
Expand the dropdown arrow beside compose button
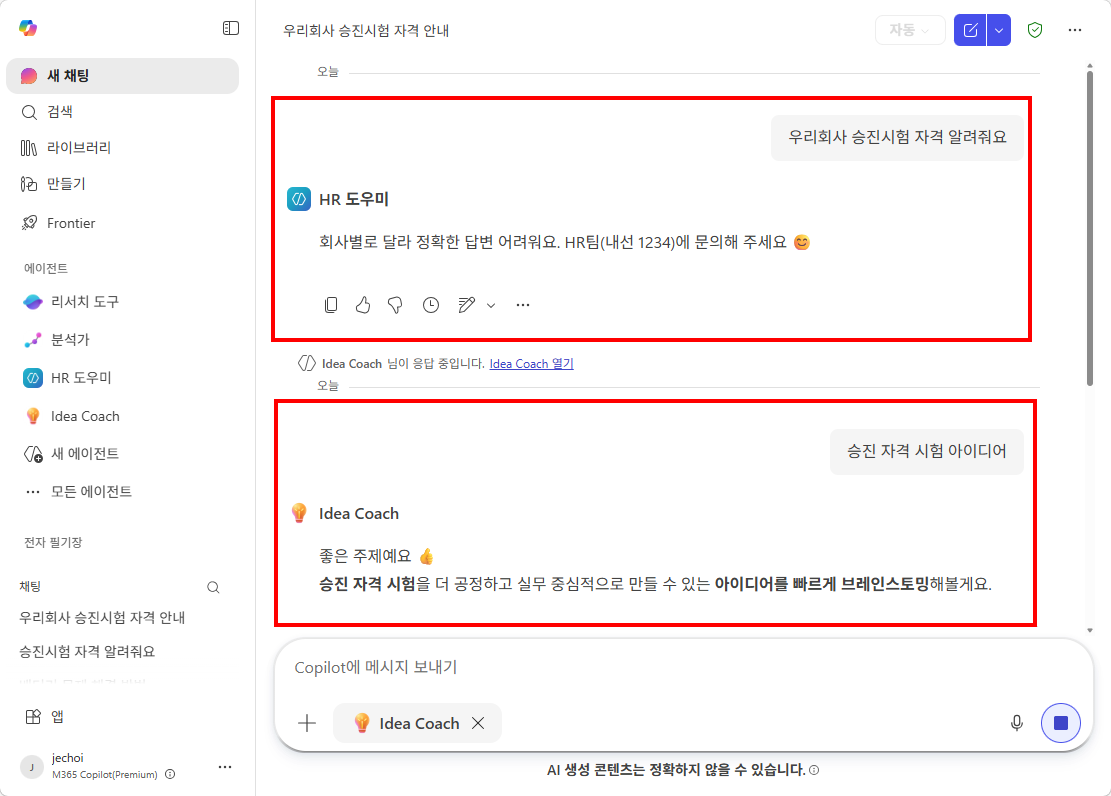click(998, 30)
